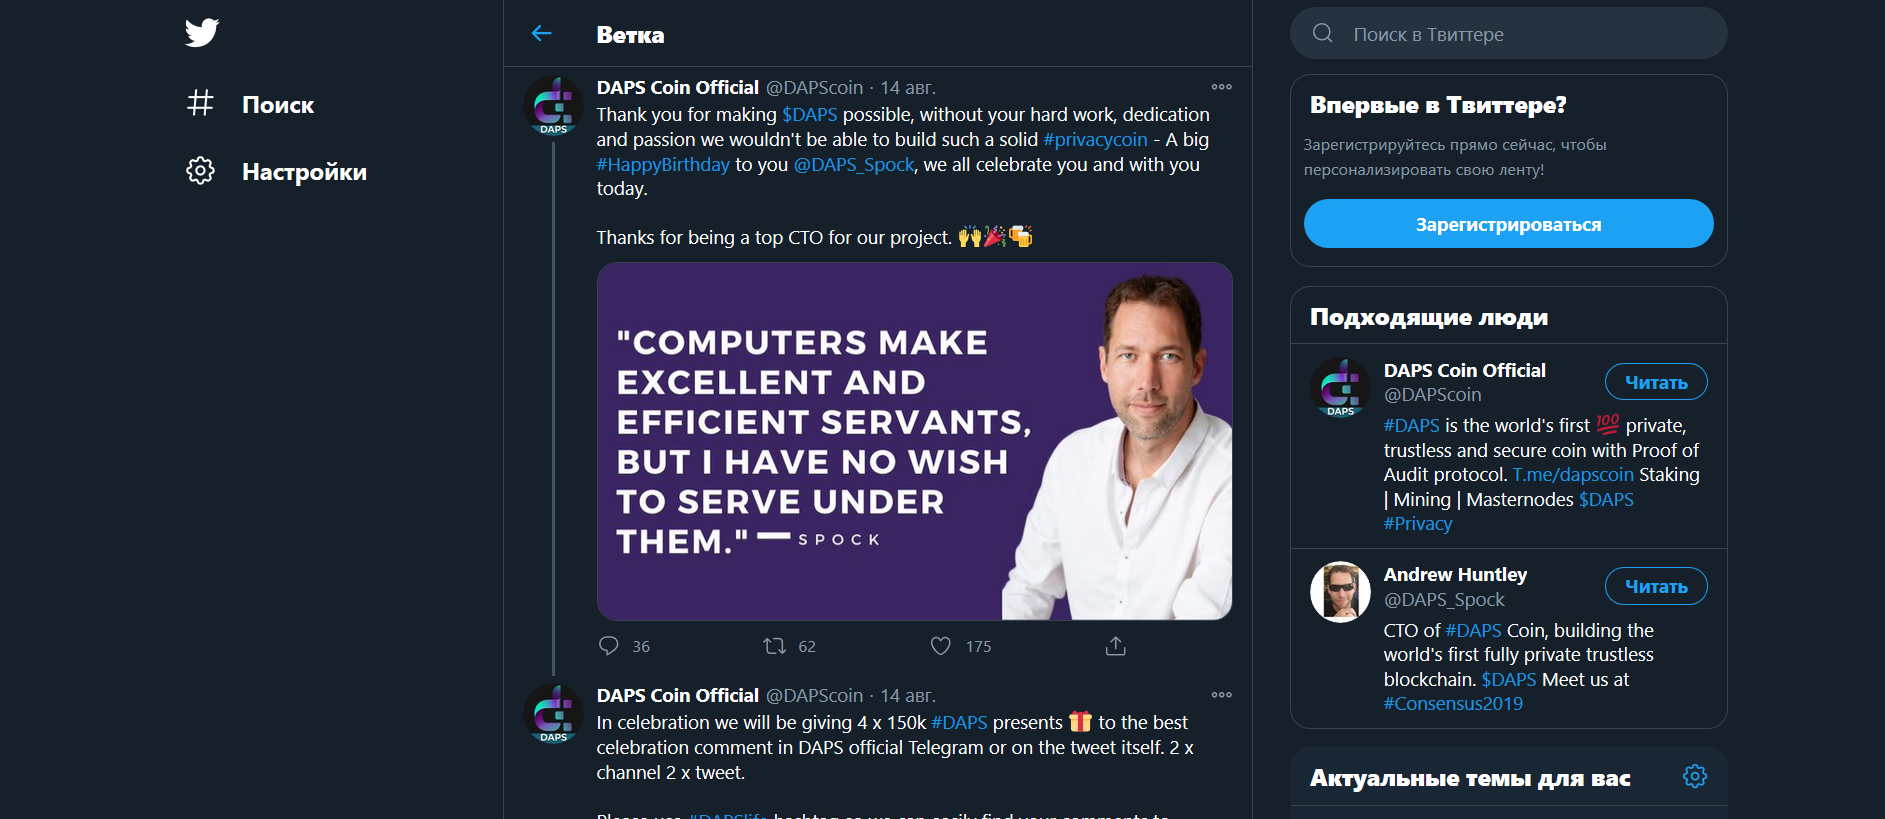
Task: Open trends settings gear icon
Action: (1695, 776)
